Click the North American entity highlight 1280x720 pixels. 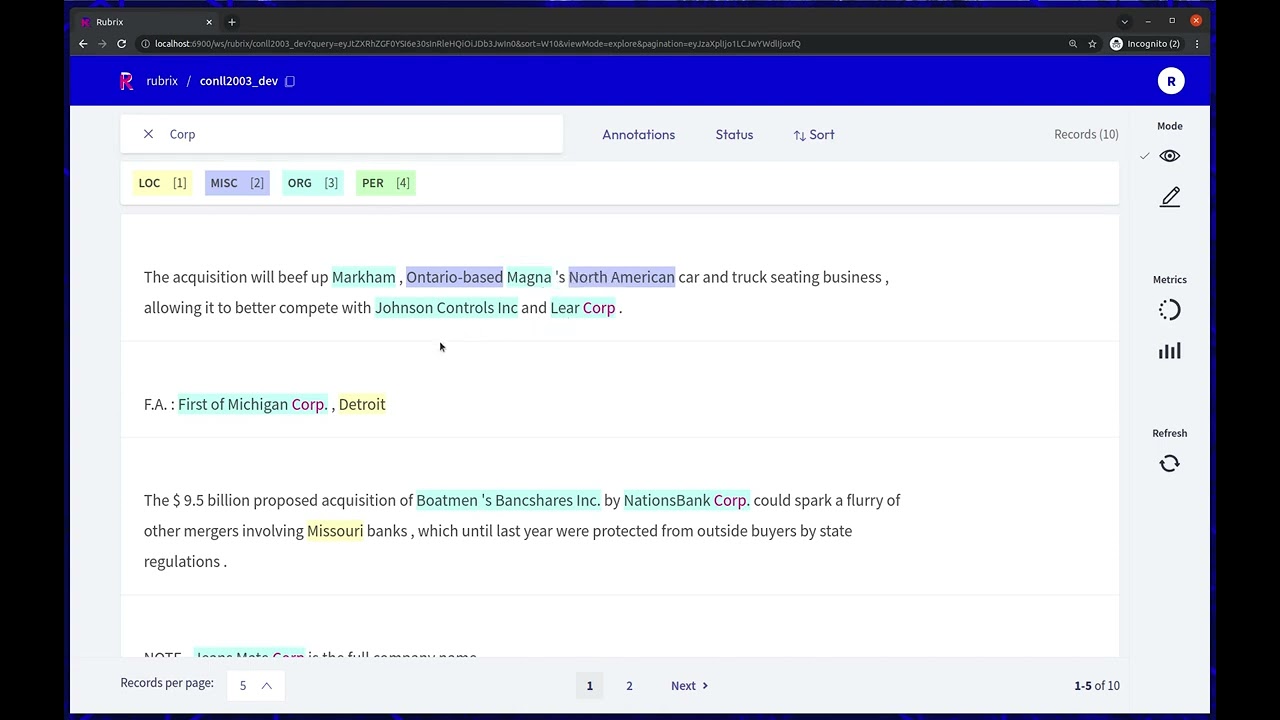click(622, 277)
